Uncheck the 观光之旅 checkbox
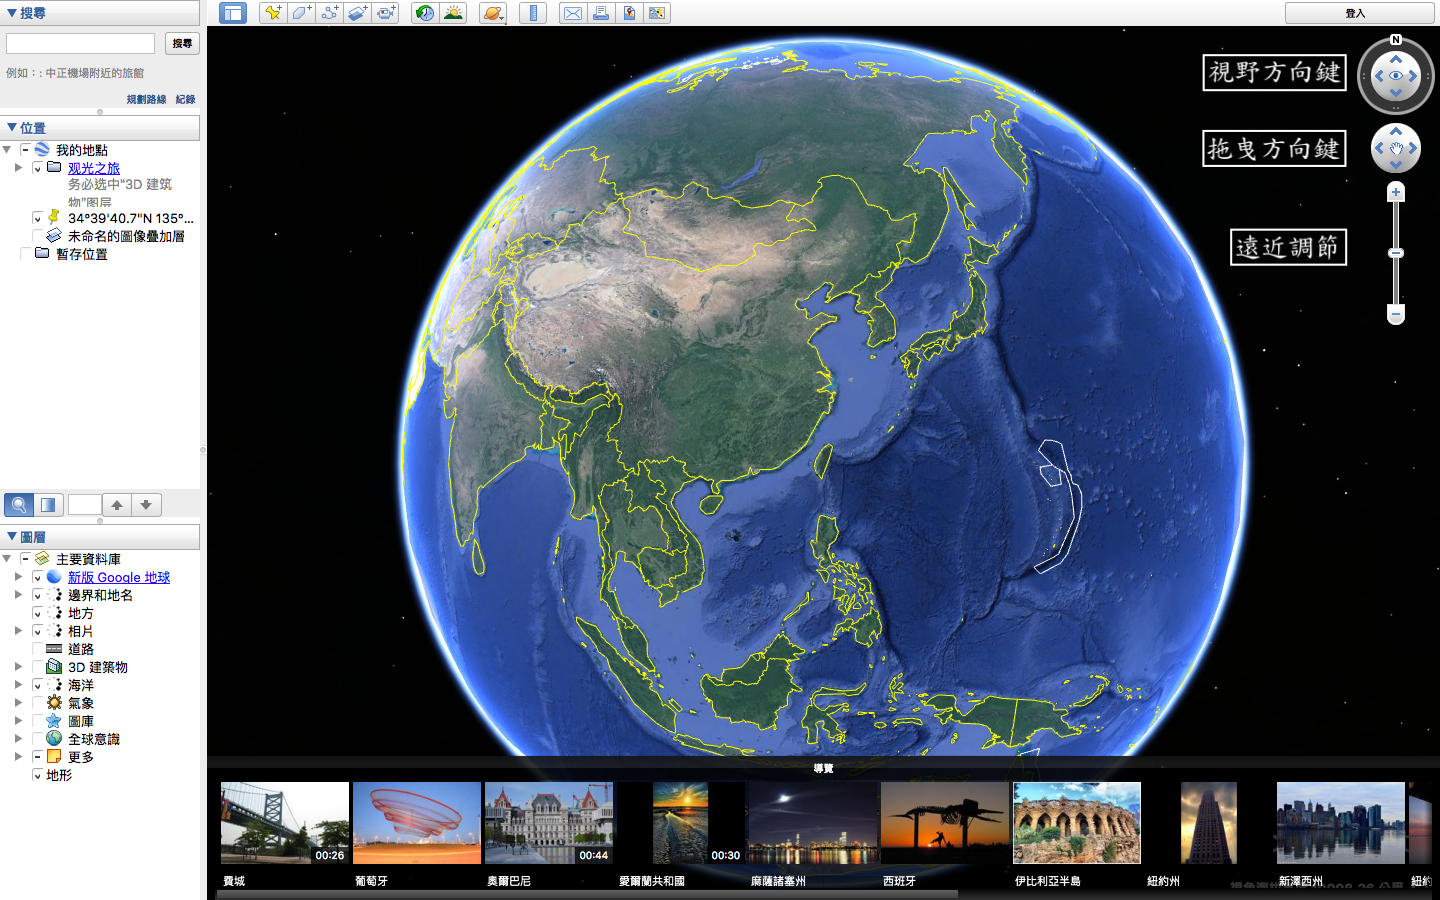Screen dimensions: 1440x900 coord(37,168)
